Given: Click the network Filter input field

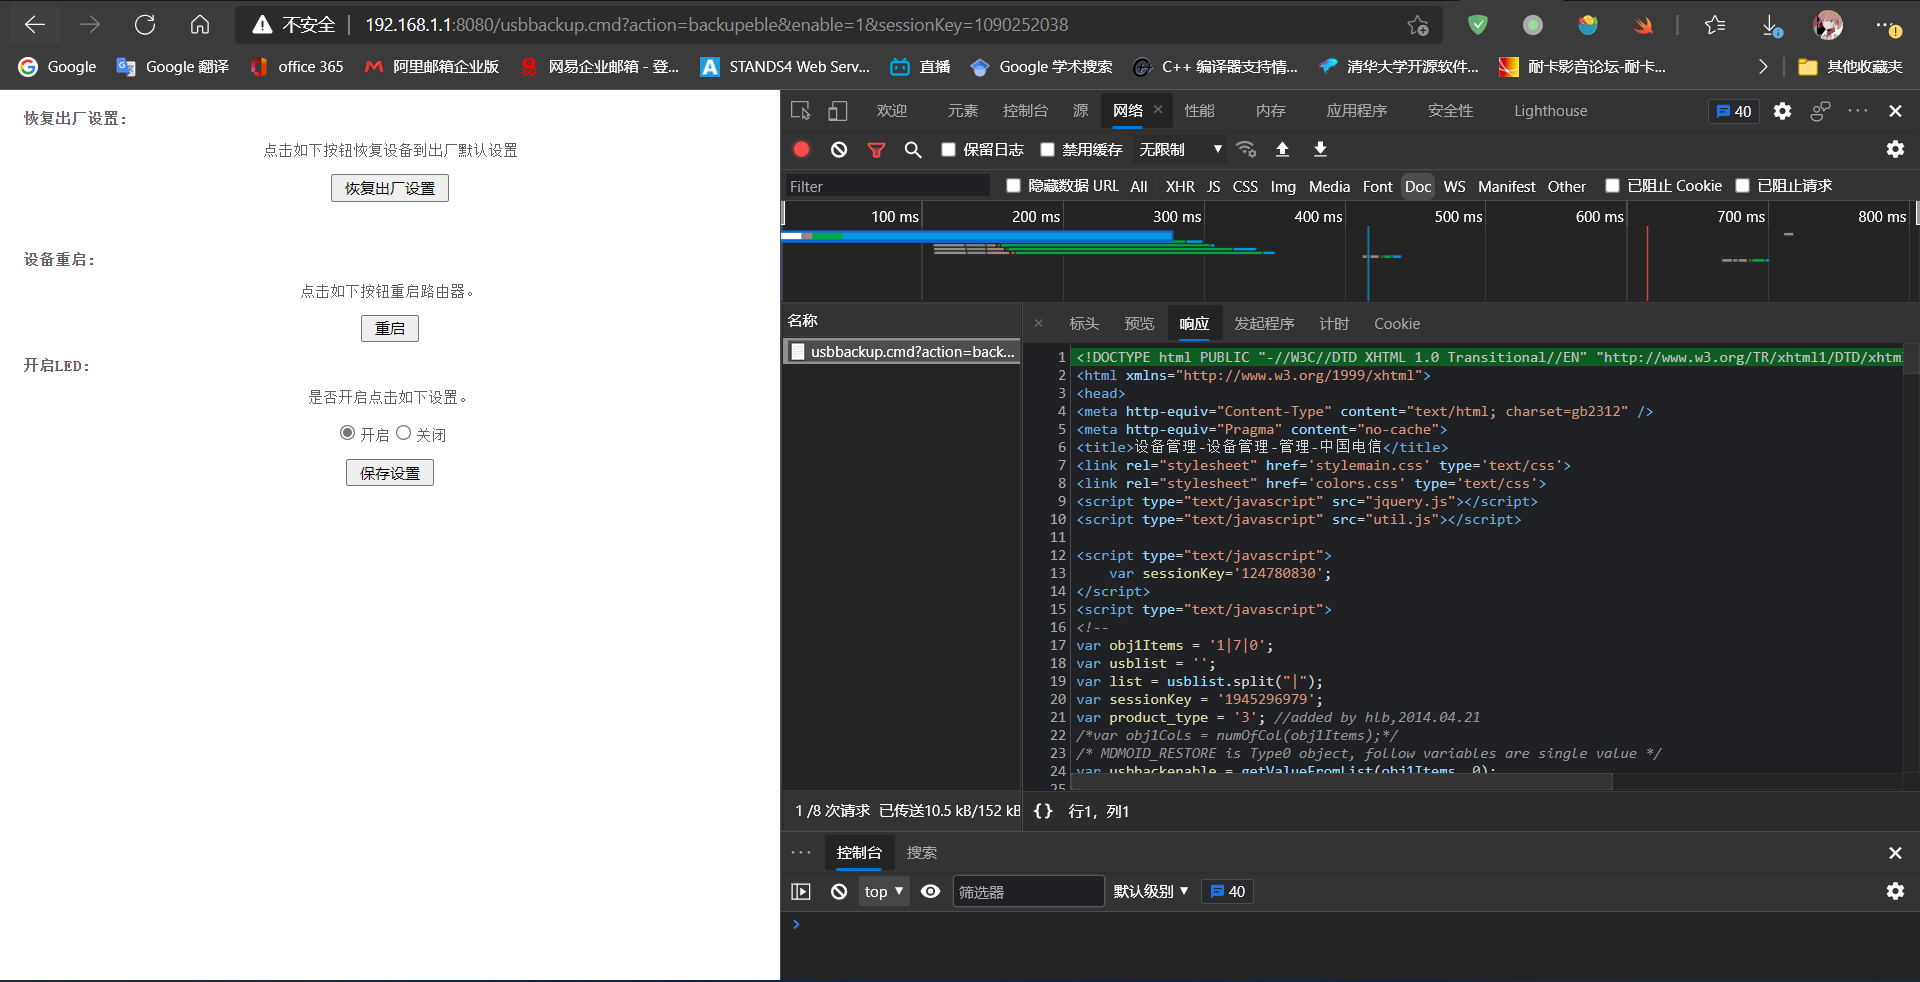Looking at the screenshot, I should [887, 186].
